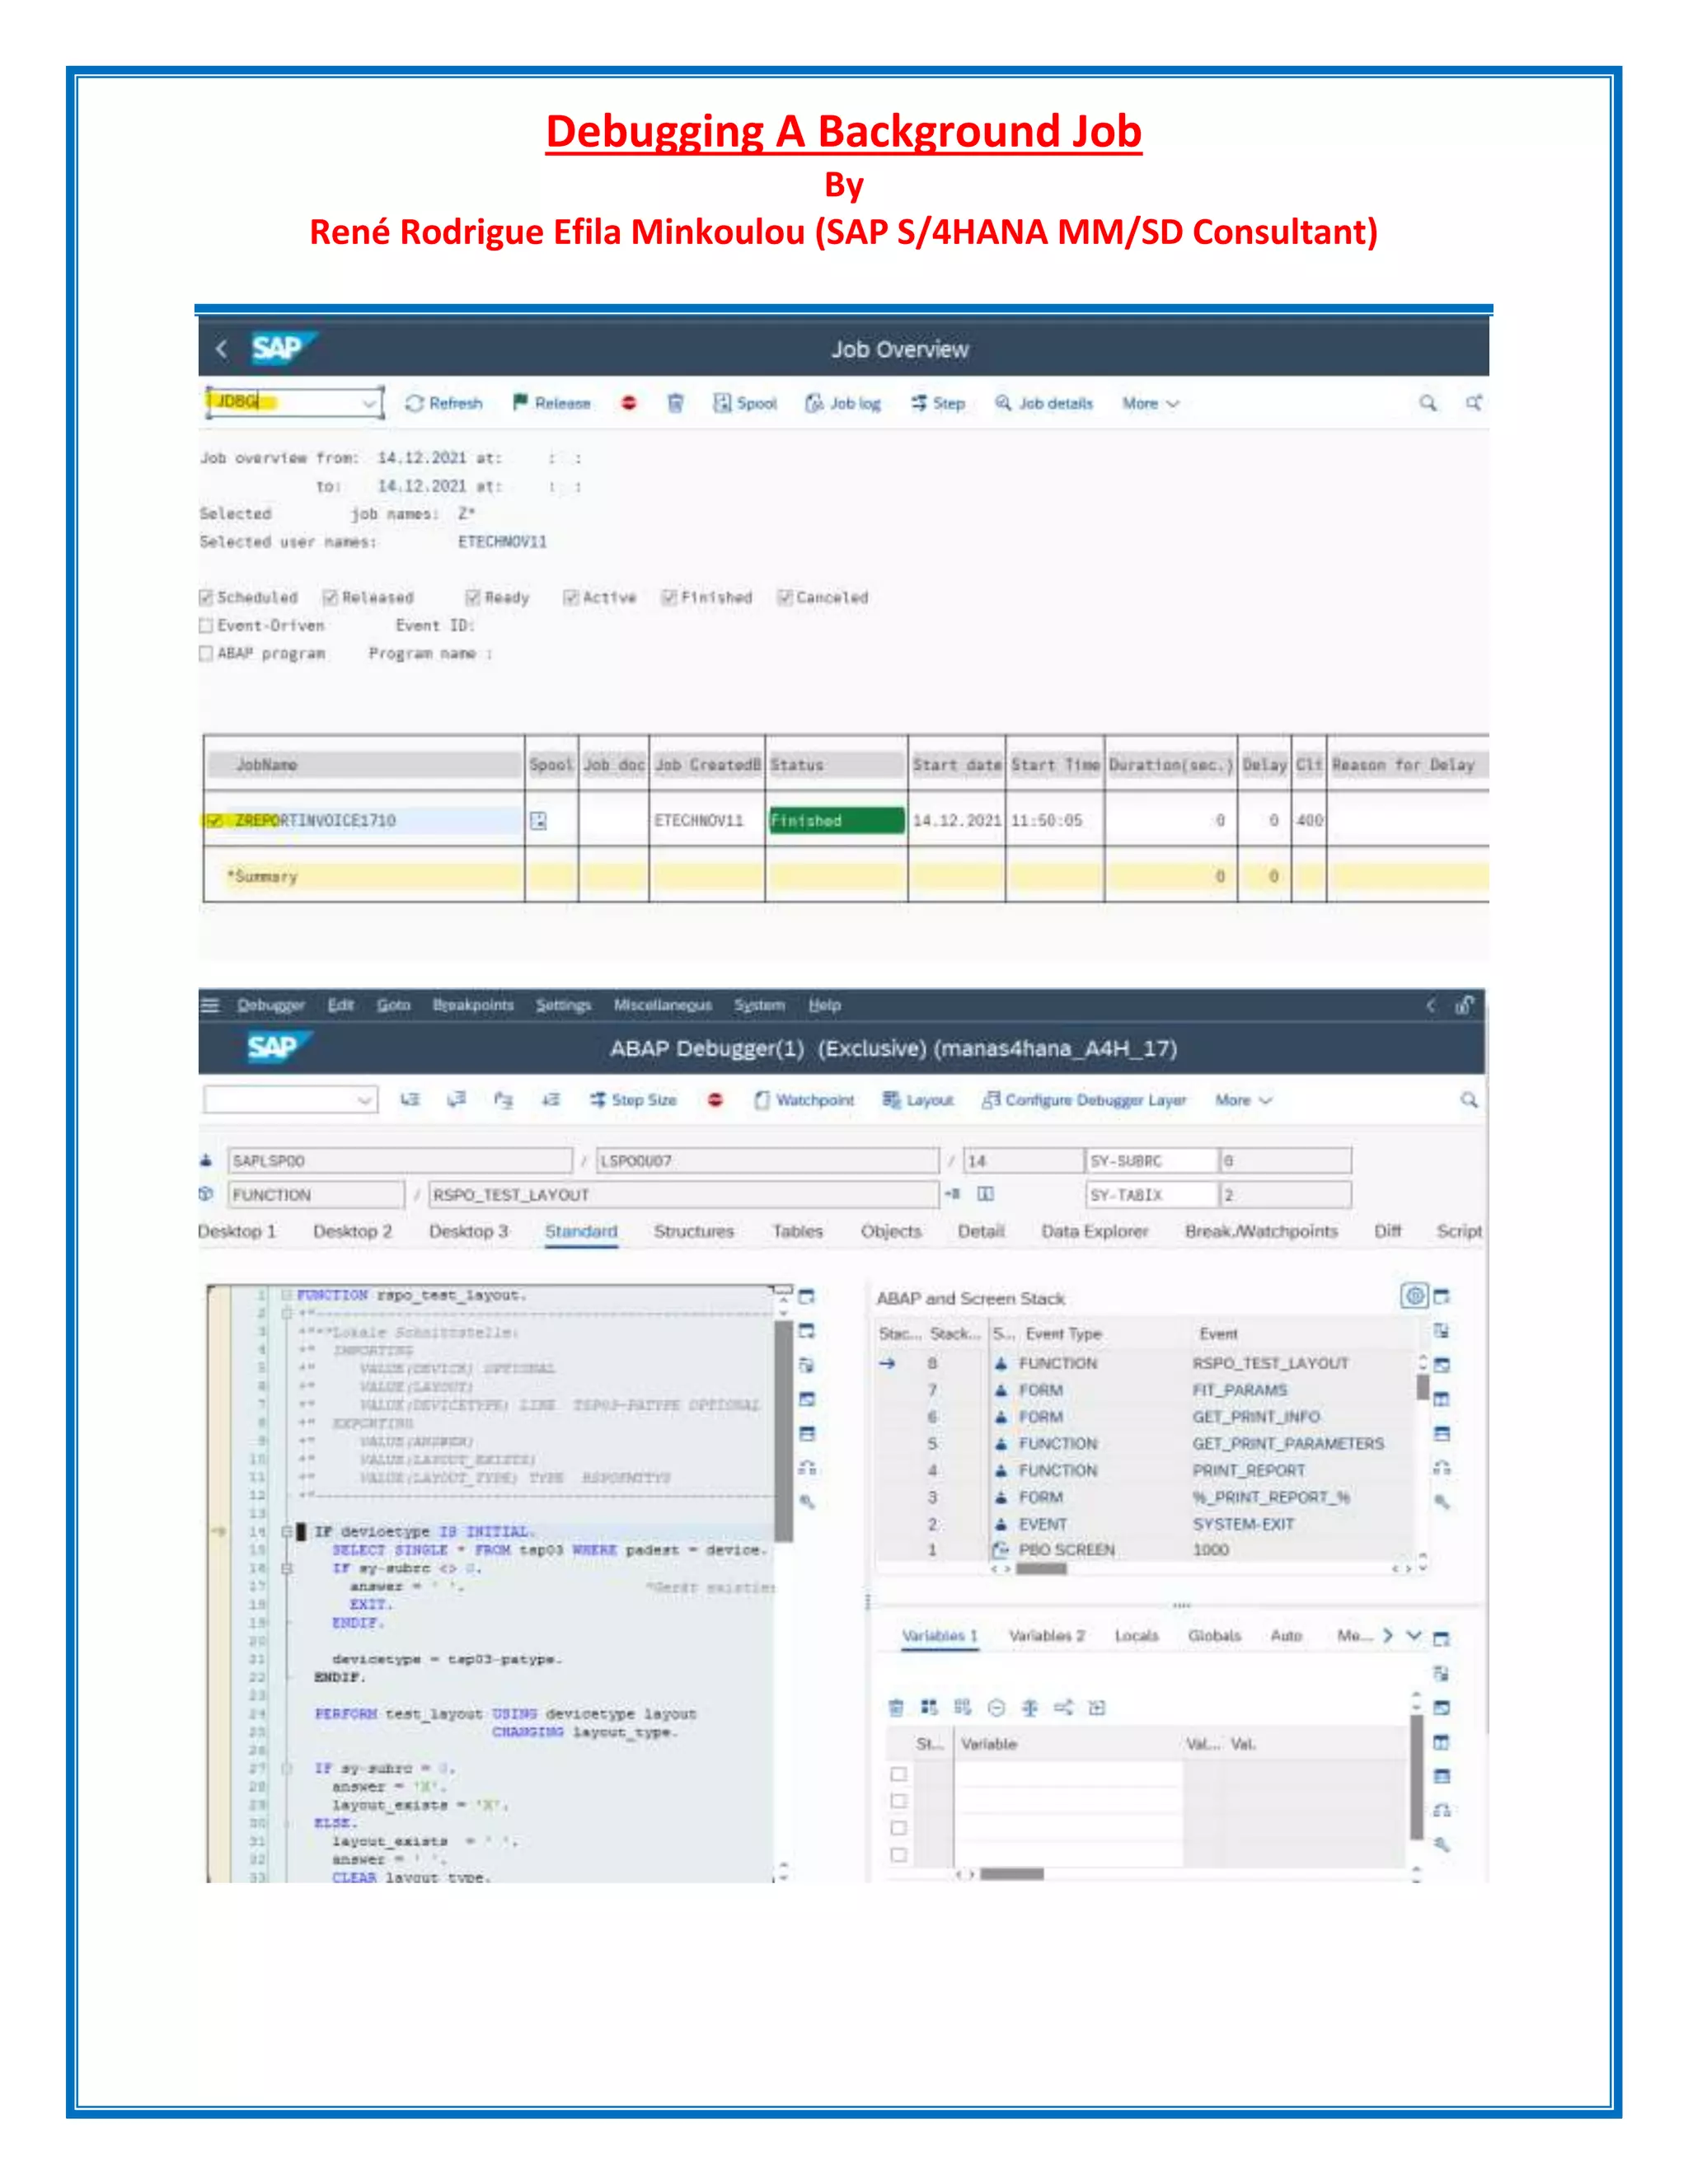Image resolution: width=1688 pixels, height=2184 pixels.
Task: Toggle the Active checkbox
Action: 571,597
